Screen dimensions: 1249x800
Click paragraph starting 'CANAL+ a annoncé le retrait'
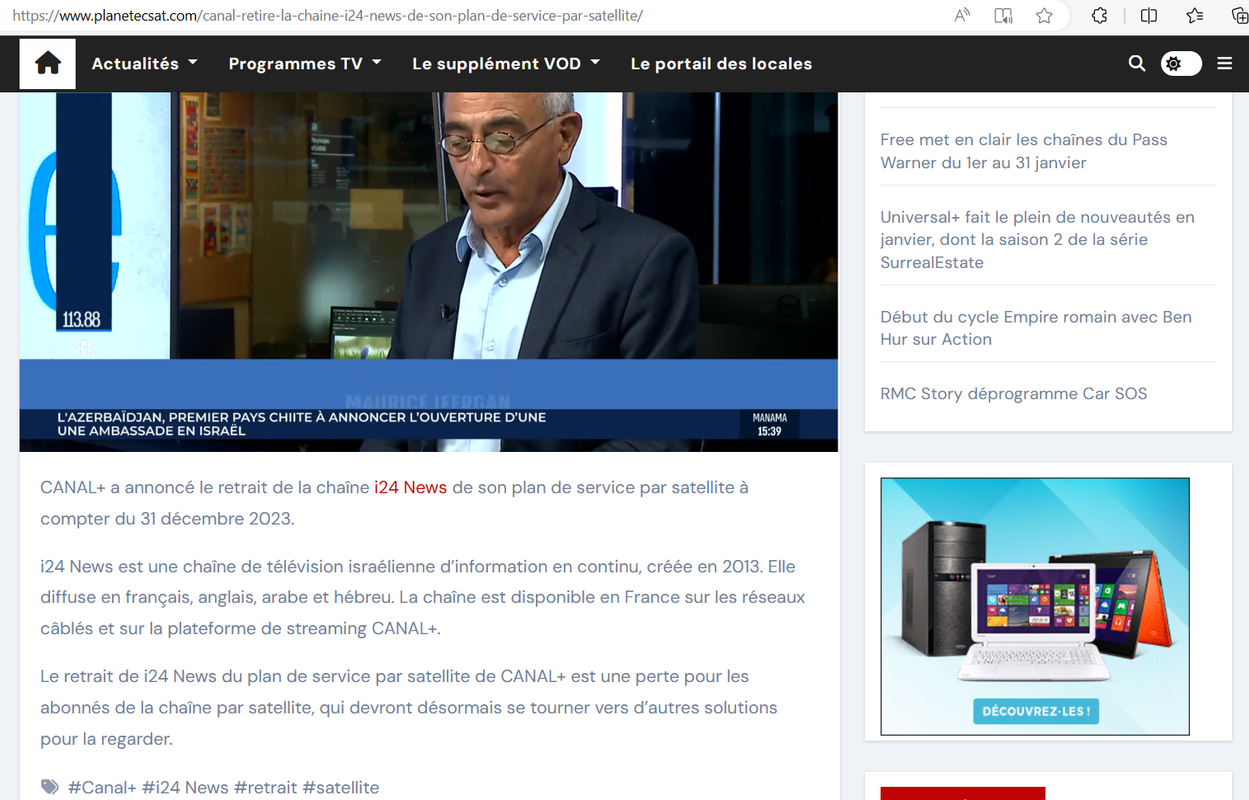(394, 503)
